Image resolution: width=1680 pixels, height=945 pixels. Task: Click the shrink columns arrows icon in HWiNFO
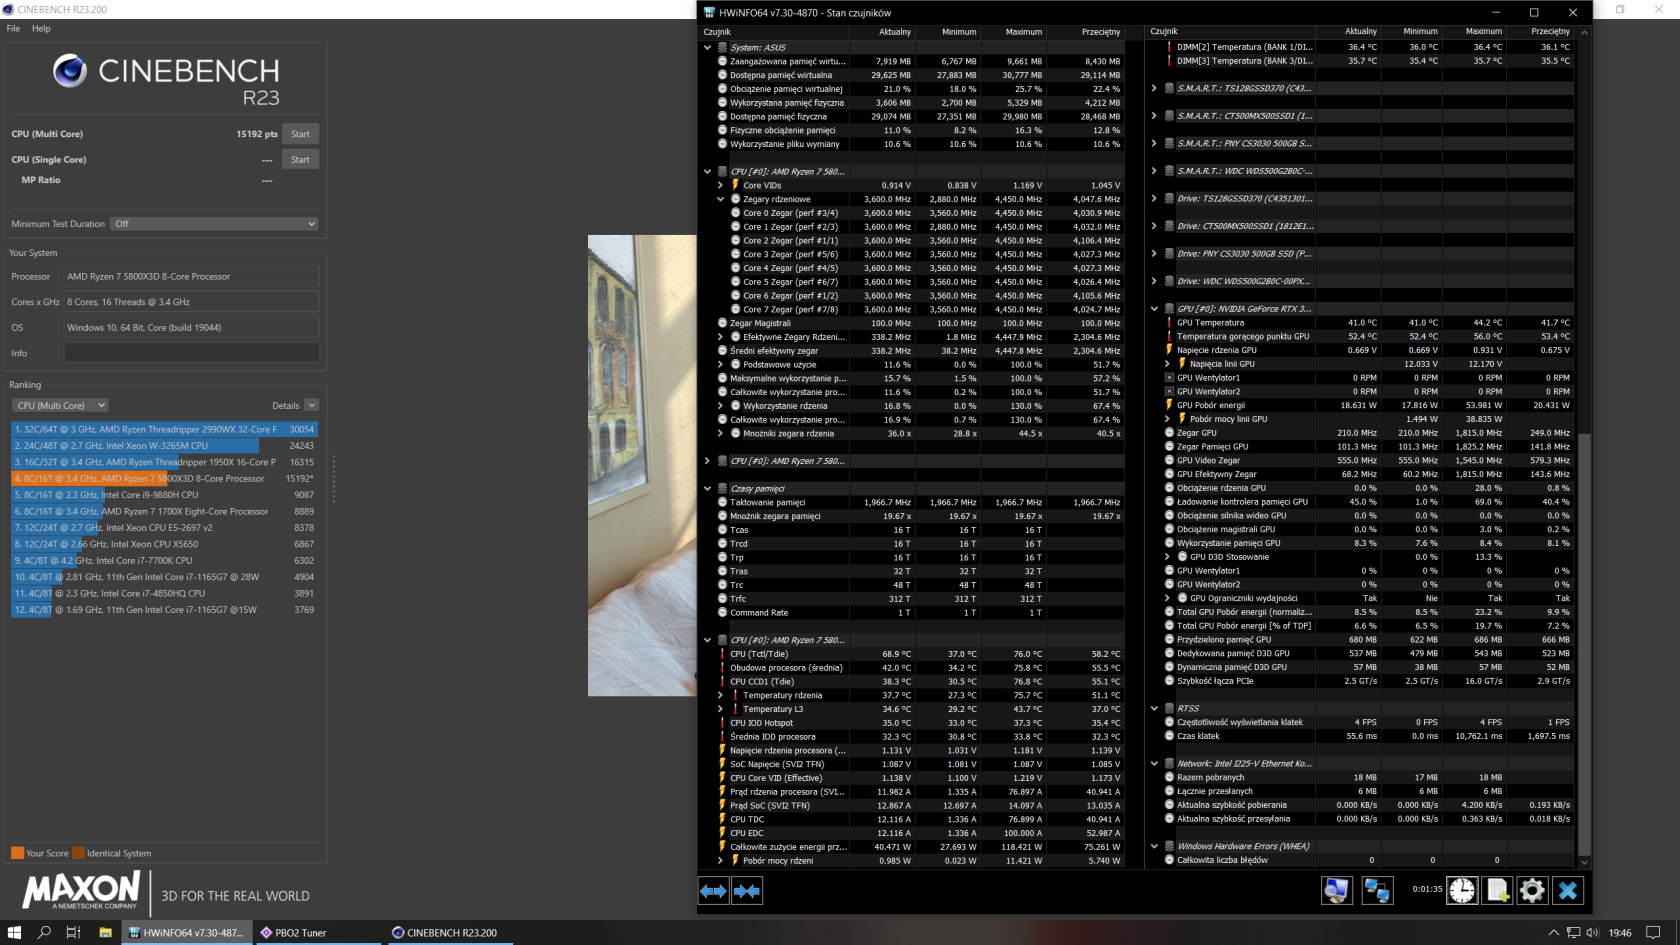747,891
